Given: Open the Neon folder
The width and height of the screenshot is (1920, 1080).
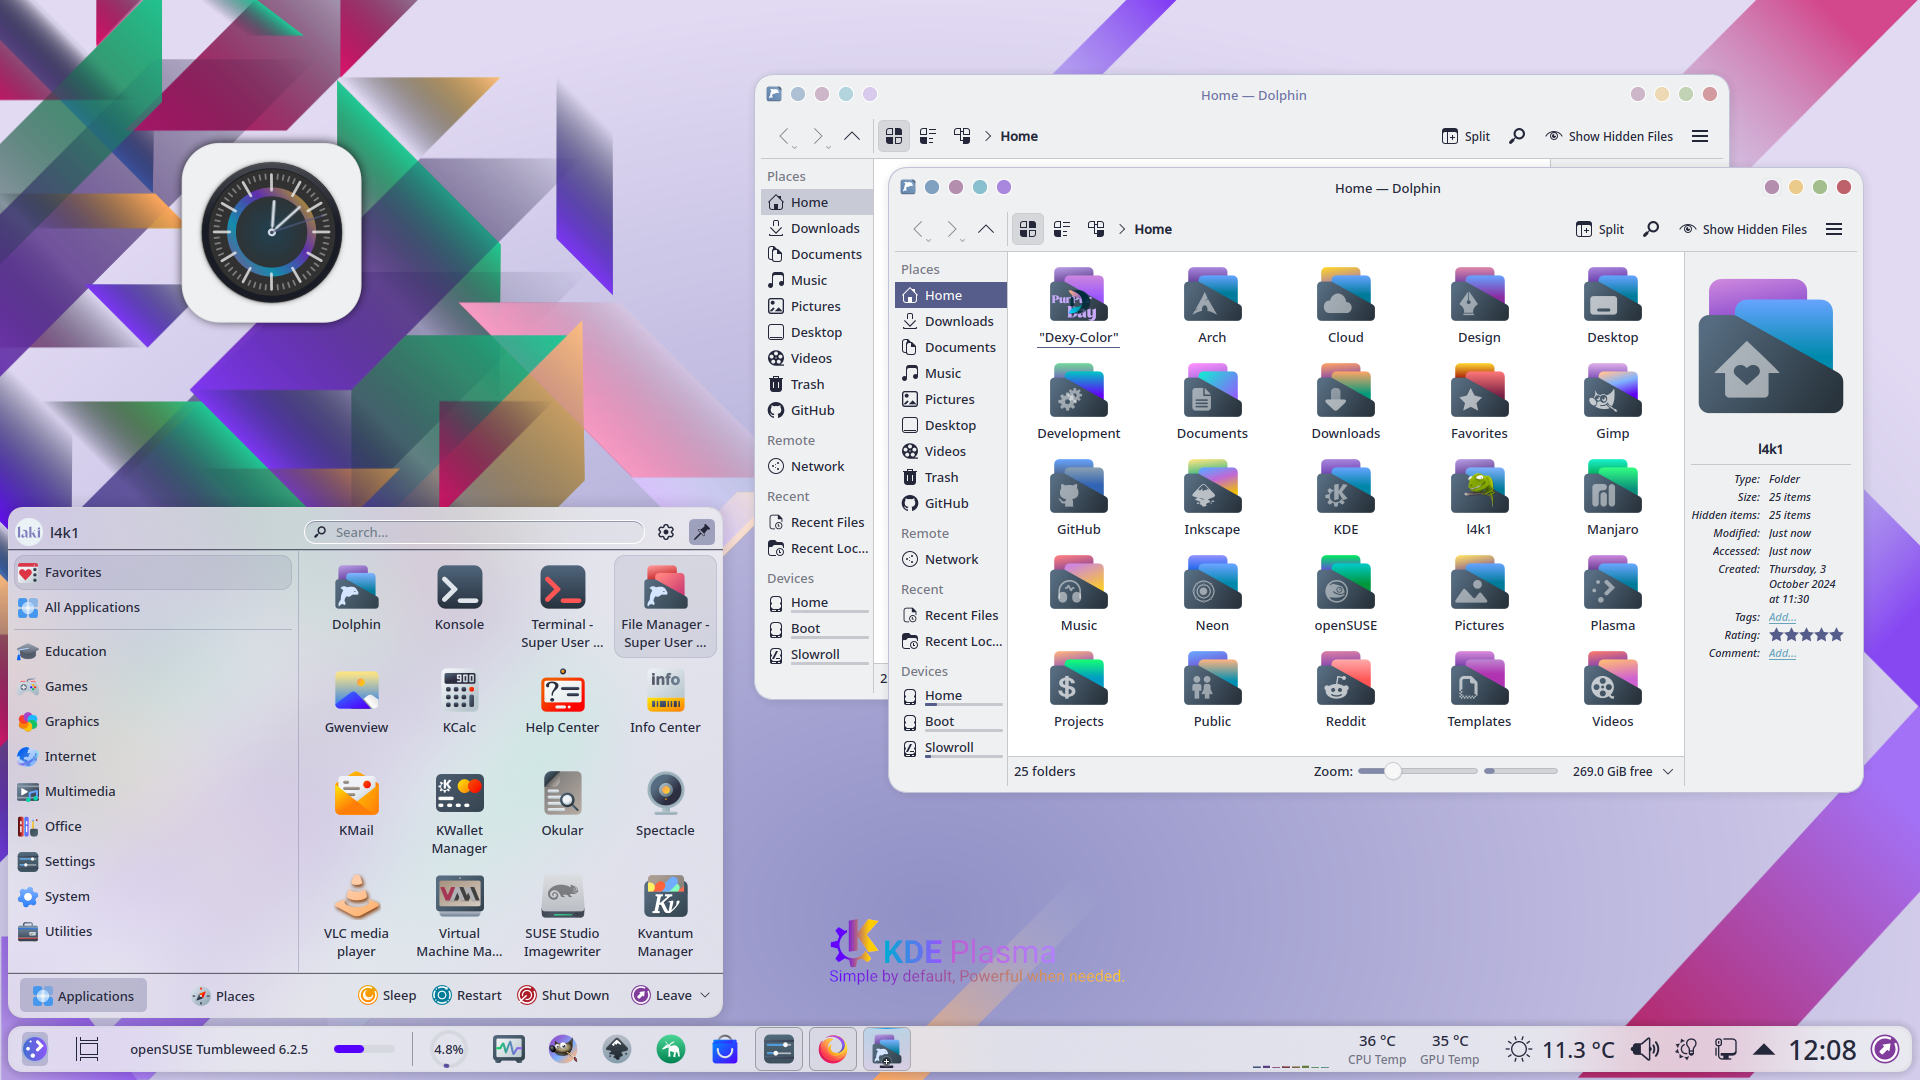Looking at the screenshot, I should point(1212,594).
